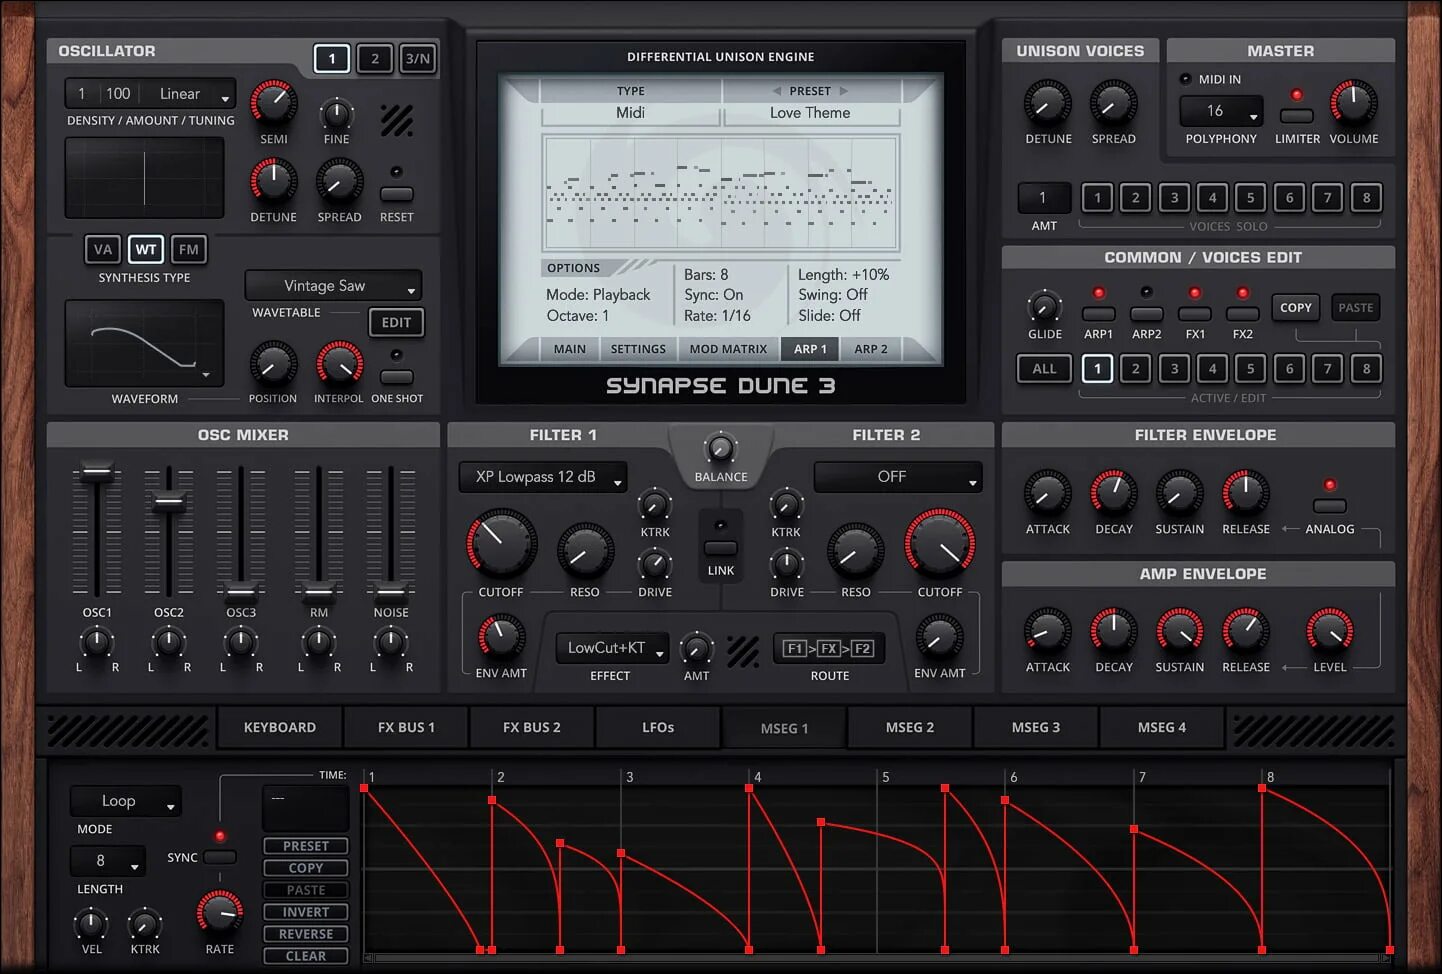Click the striped icon beside FINE knob
The height and width of the screenshot is (974, 1442).
[397, 120]
